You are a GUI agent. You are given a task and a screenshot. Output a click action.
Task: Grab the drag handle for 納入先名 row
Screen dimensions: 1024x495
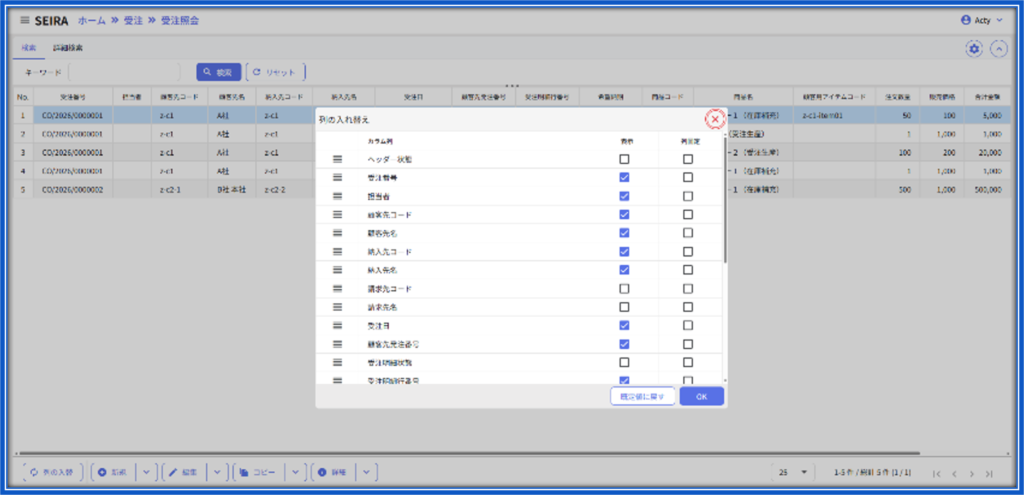[x=338, y=270]
